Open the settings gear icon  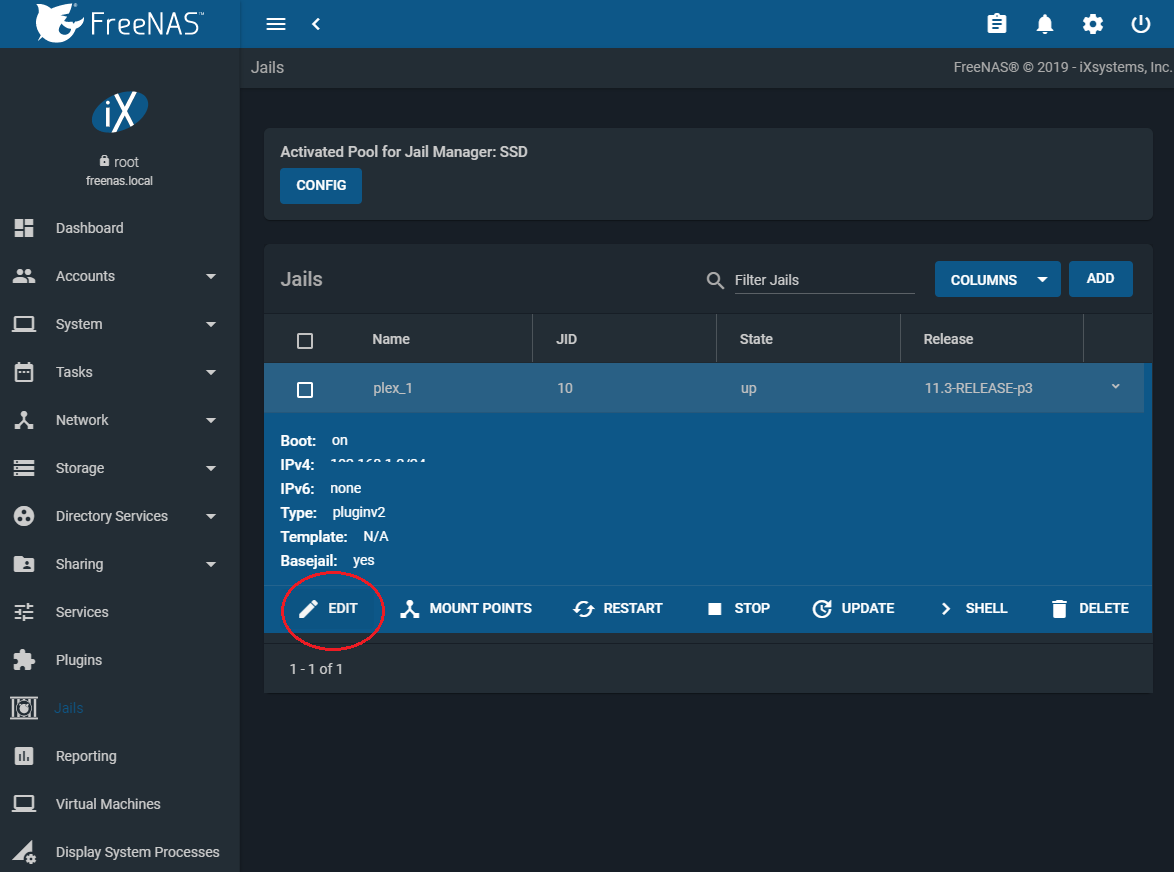coord(1093,24)
